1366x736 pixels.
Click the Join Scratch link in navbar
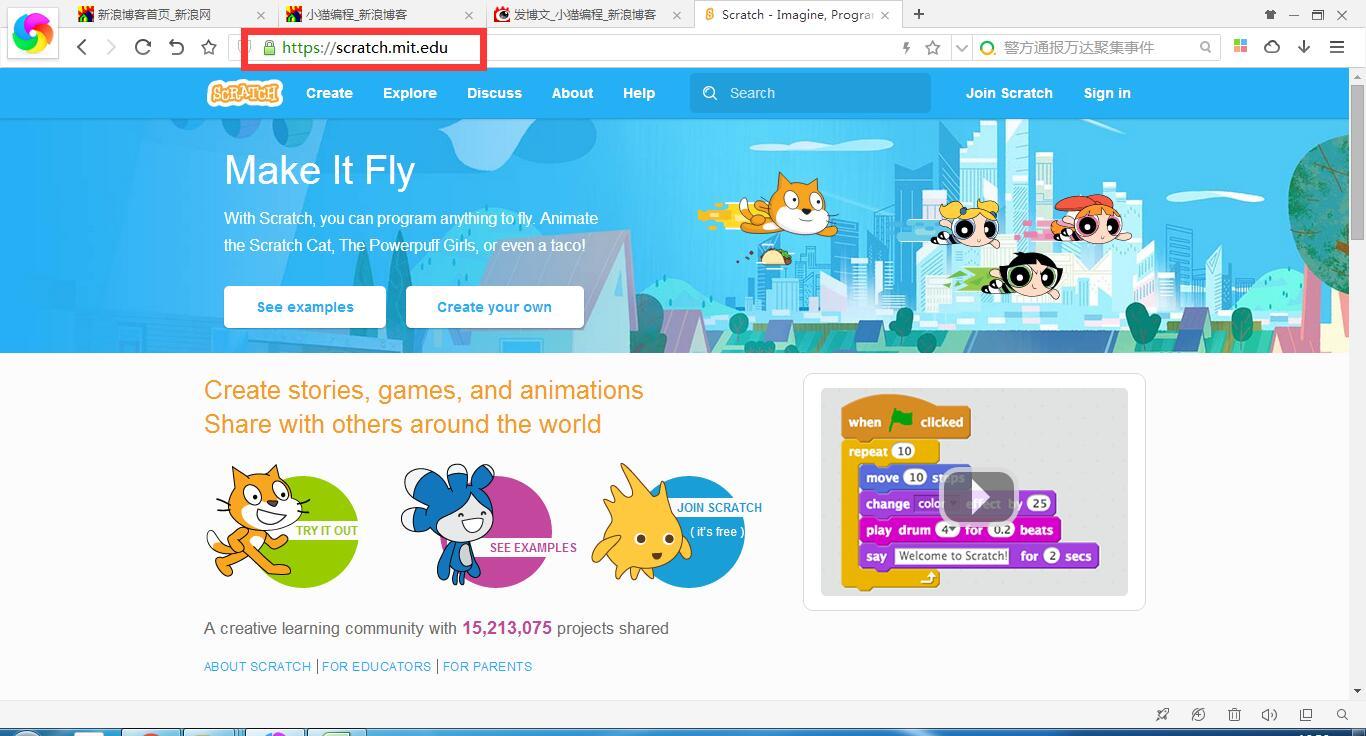click(x=1009, y=93)
